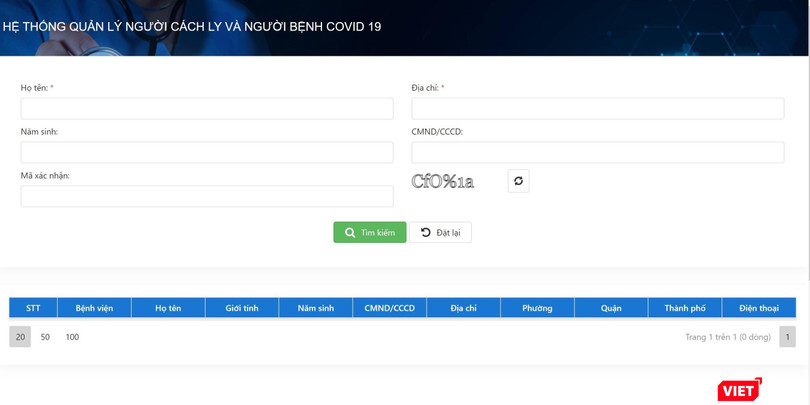Click the Đặt lại reset button
Viewport: 810px width, 405px height.
(441, 232)
